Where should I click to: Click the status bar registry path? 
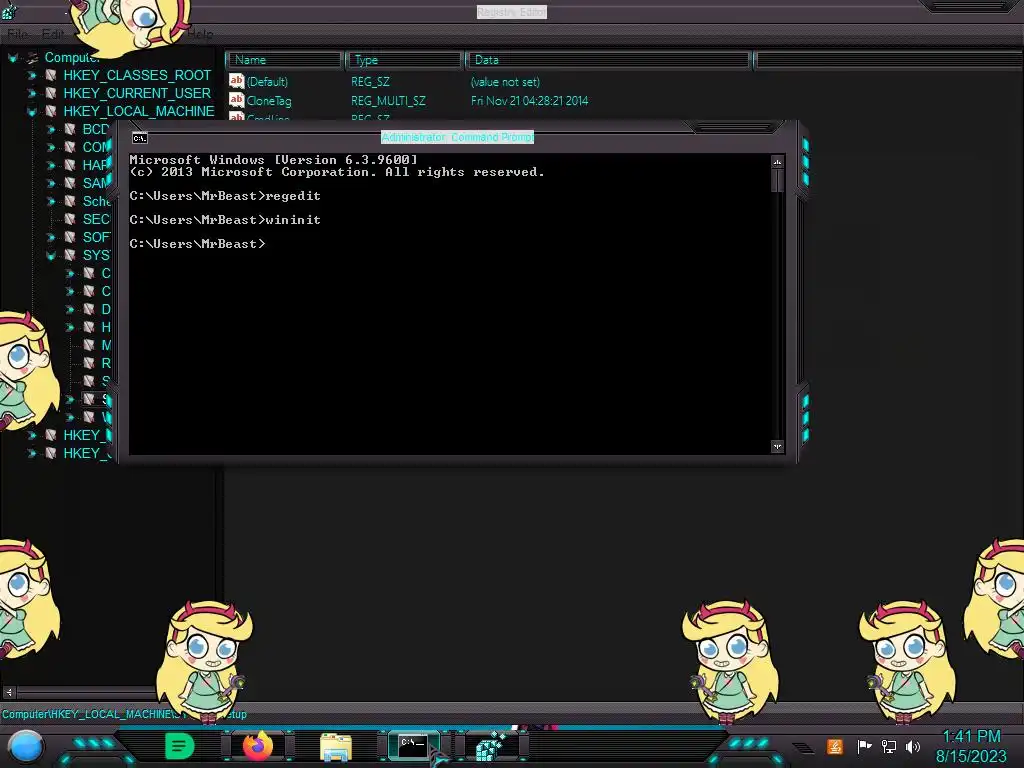coord(124,714)
